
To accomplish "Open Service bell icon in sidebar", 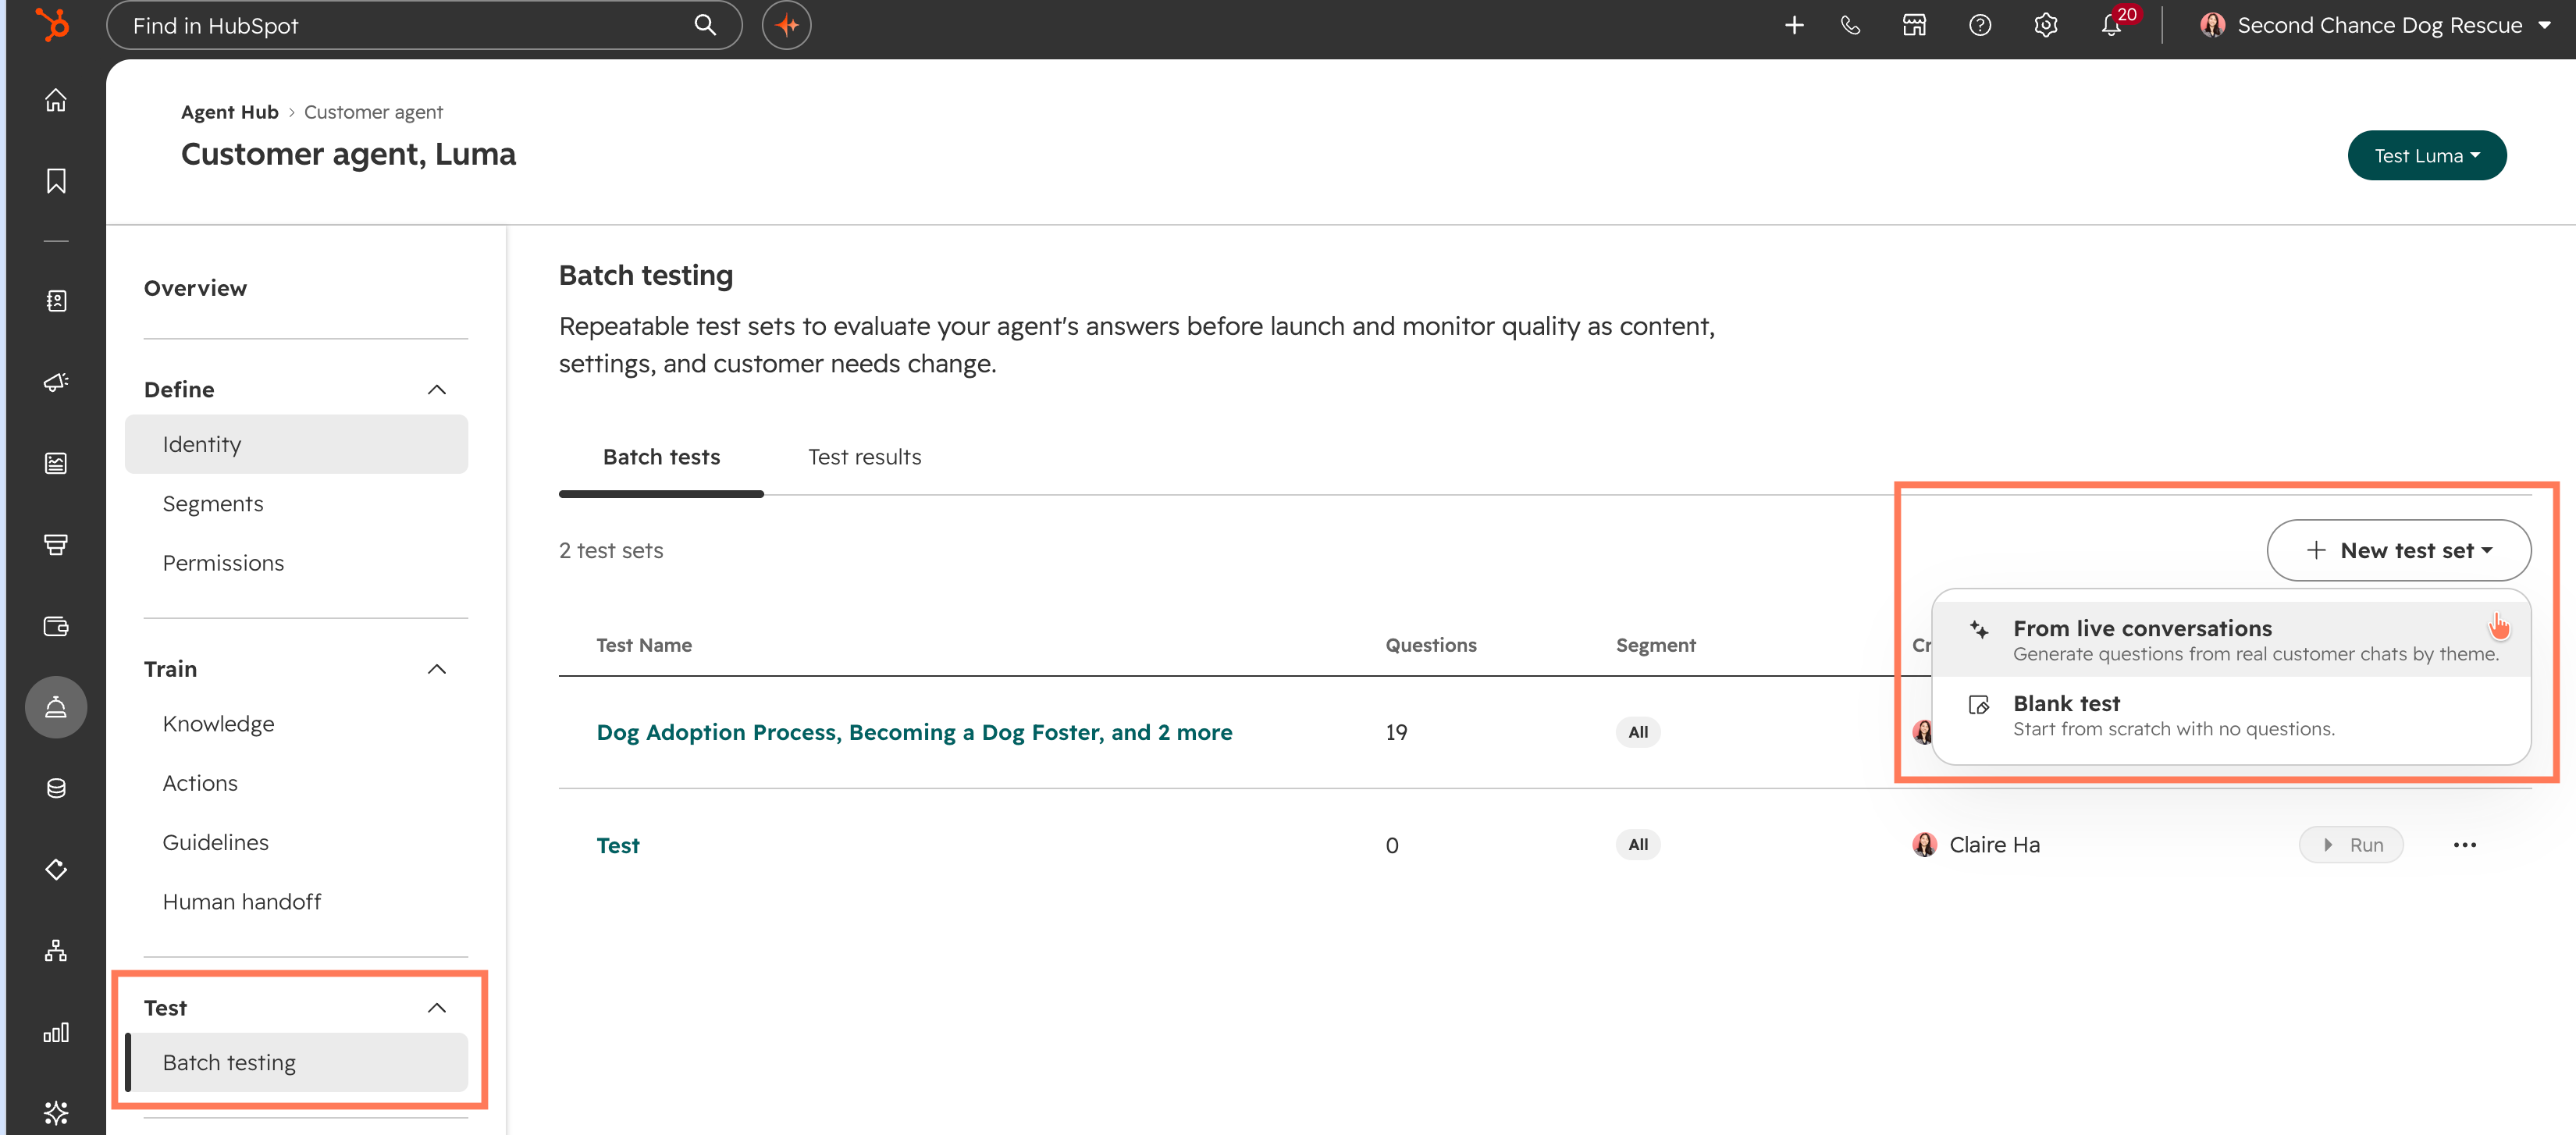I will [56, 707].
